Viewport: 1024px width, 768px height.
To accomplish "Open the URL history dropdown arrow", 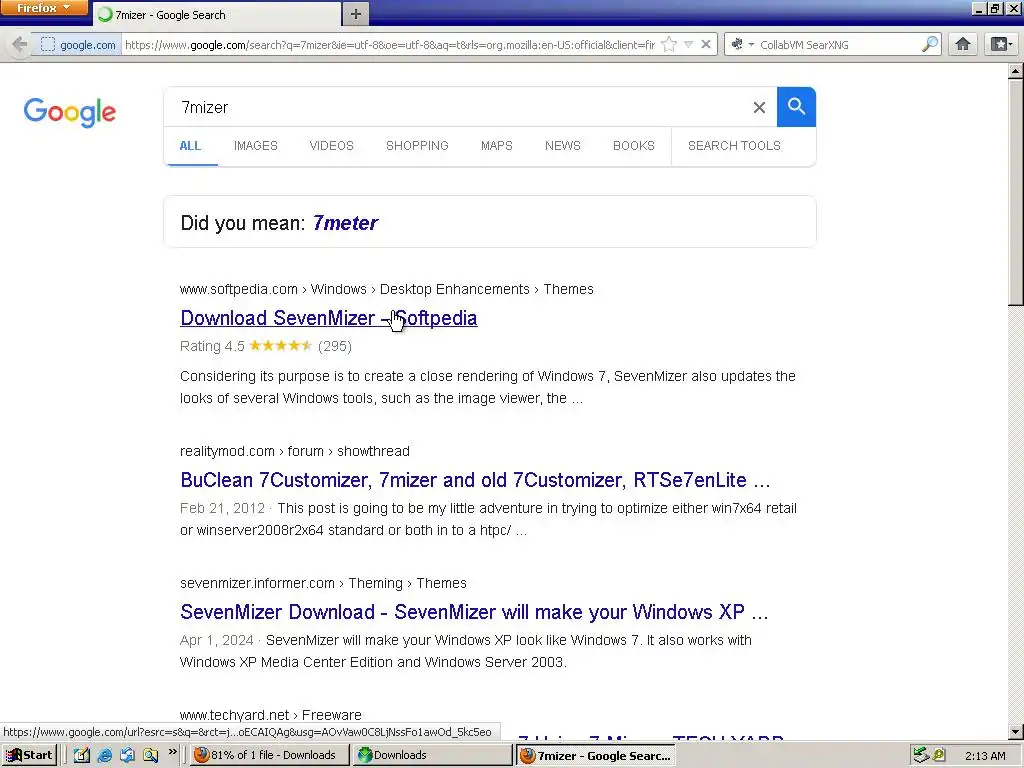I will (x=688, y=44).
